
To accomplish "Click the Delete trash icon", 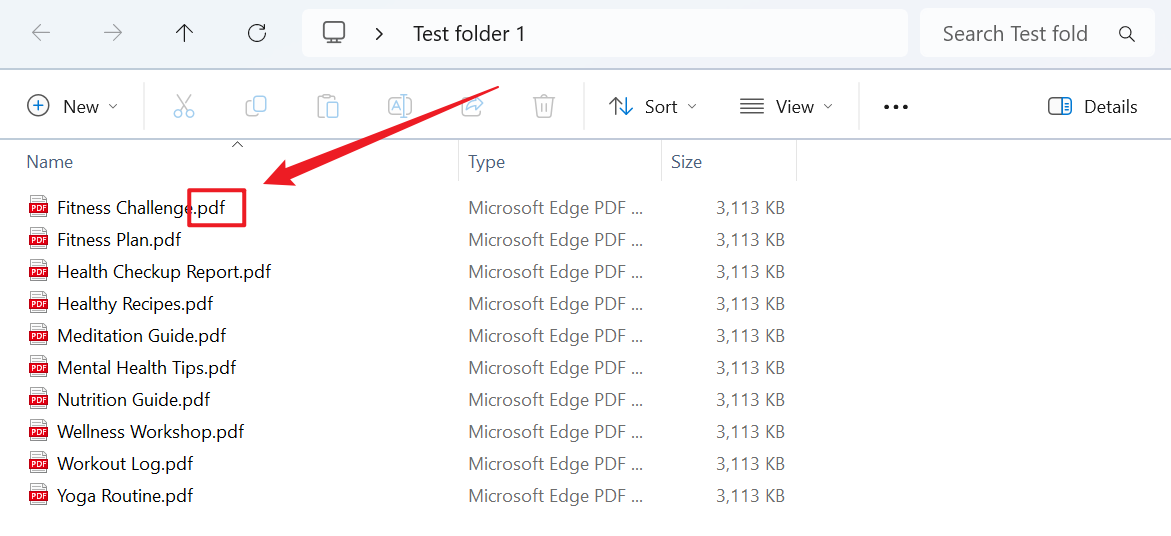I will [x=544, y=106].
